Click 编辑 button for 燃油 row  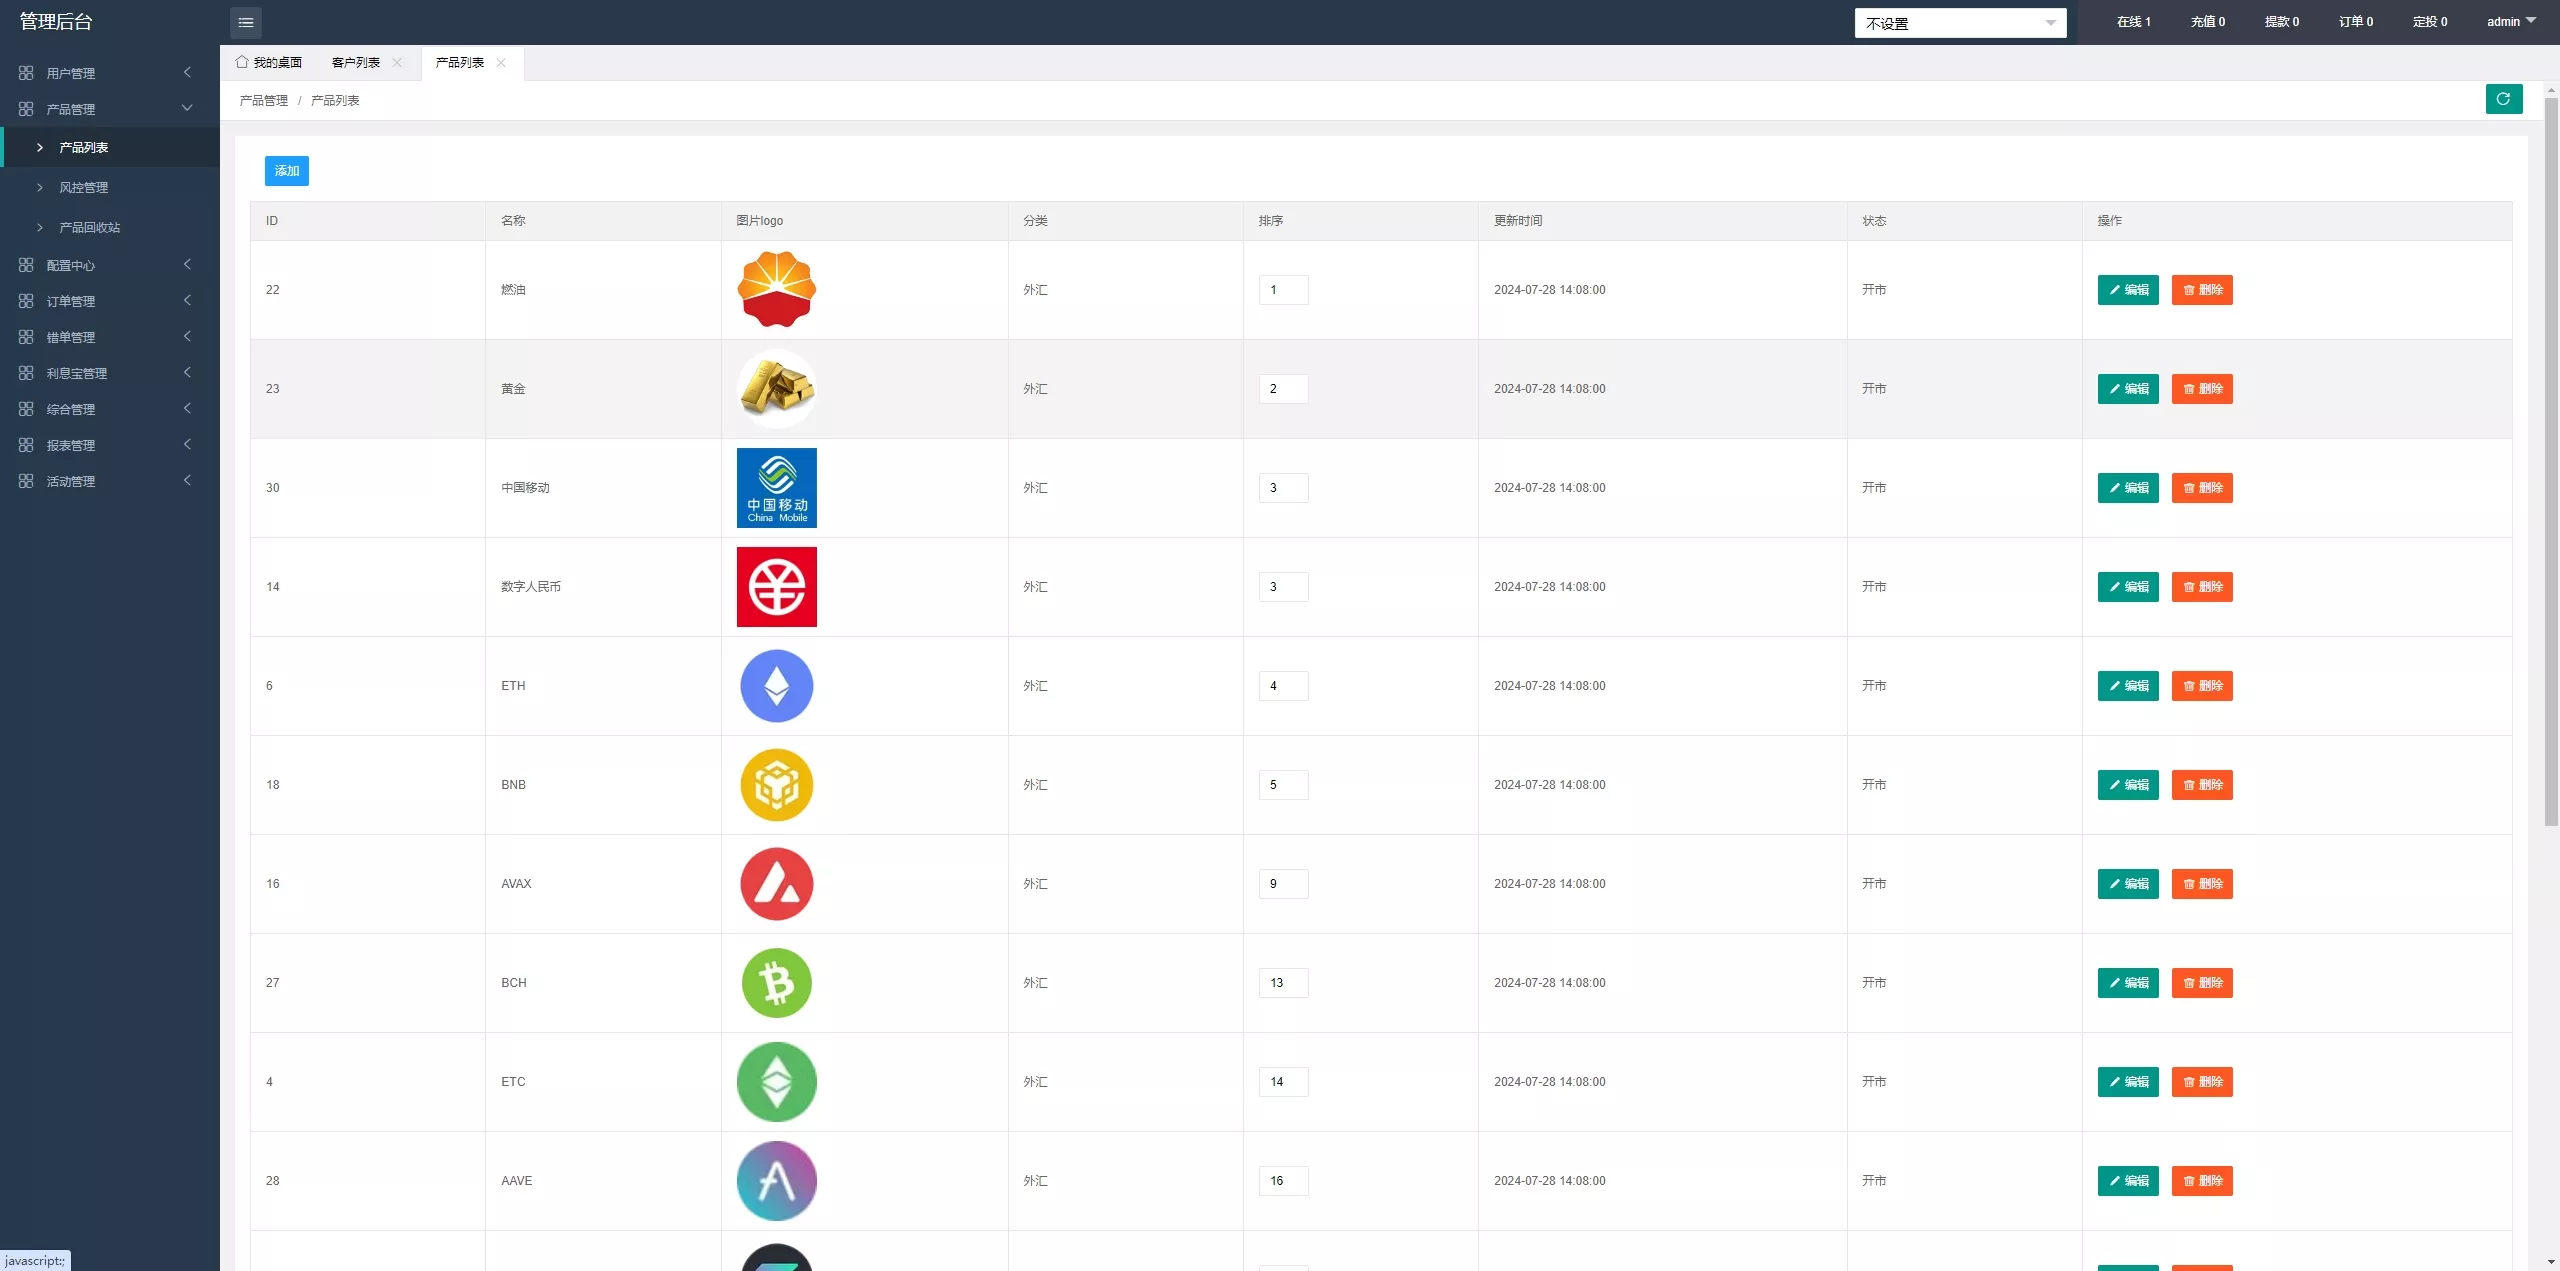pyautogui.click(x=2127, y=290)
